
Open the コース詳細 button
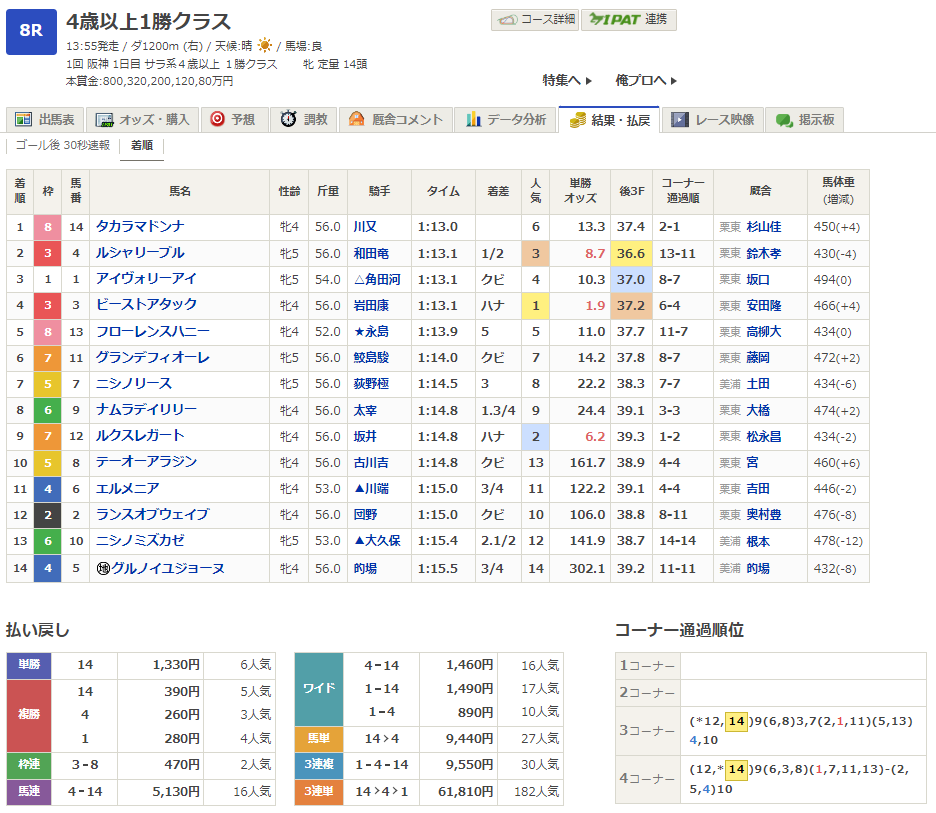click(x=535, y=19)
